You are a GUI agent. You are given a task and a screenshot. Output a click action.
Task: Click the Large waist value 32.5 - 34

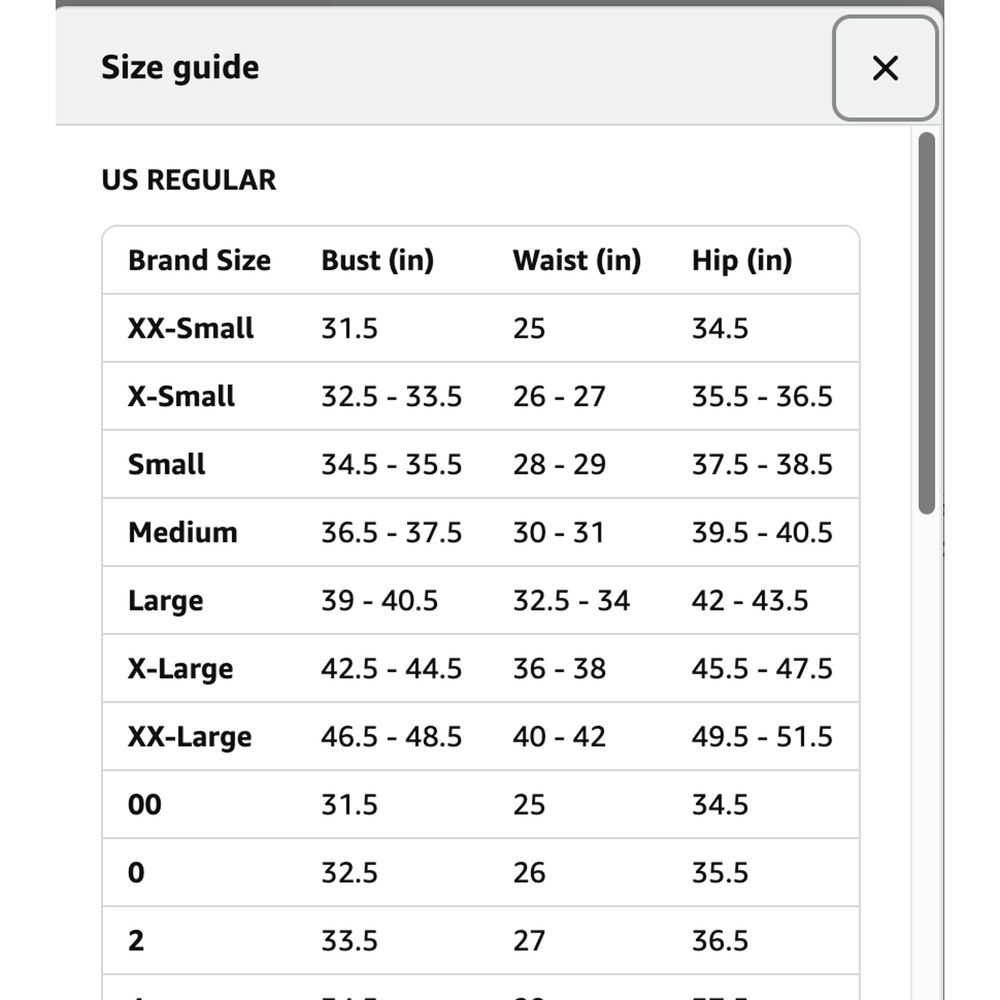(x=571, y=601)
